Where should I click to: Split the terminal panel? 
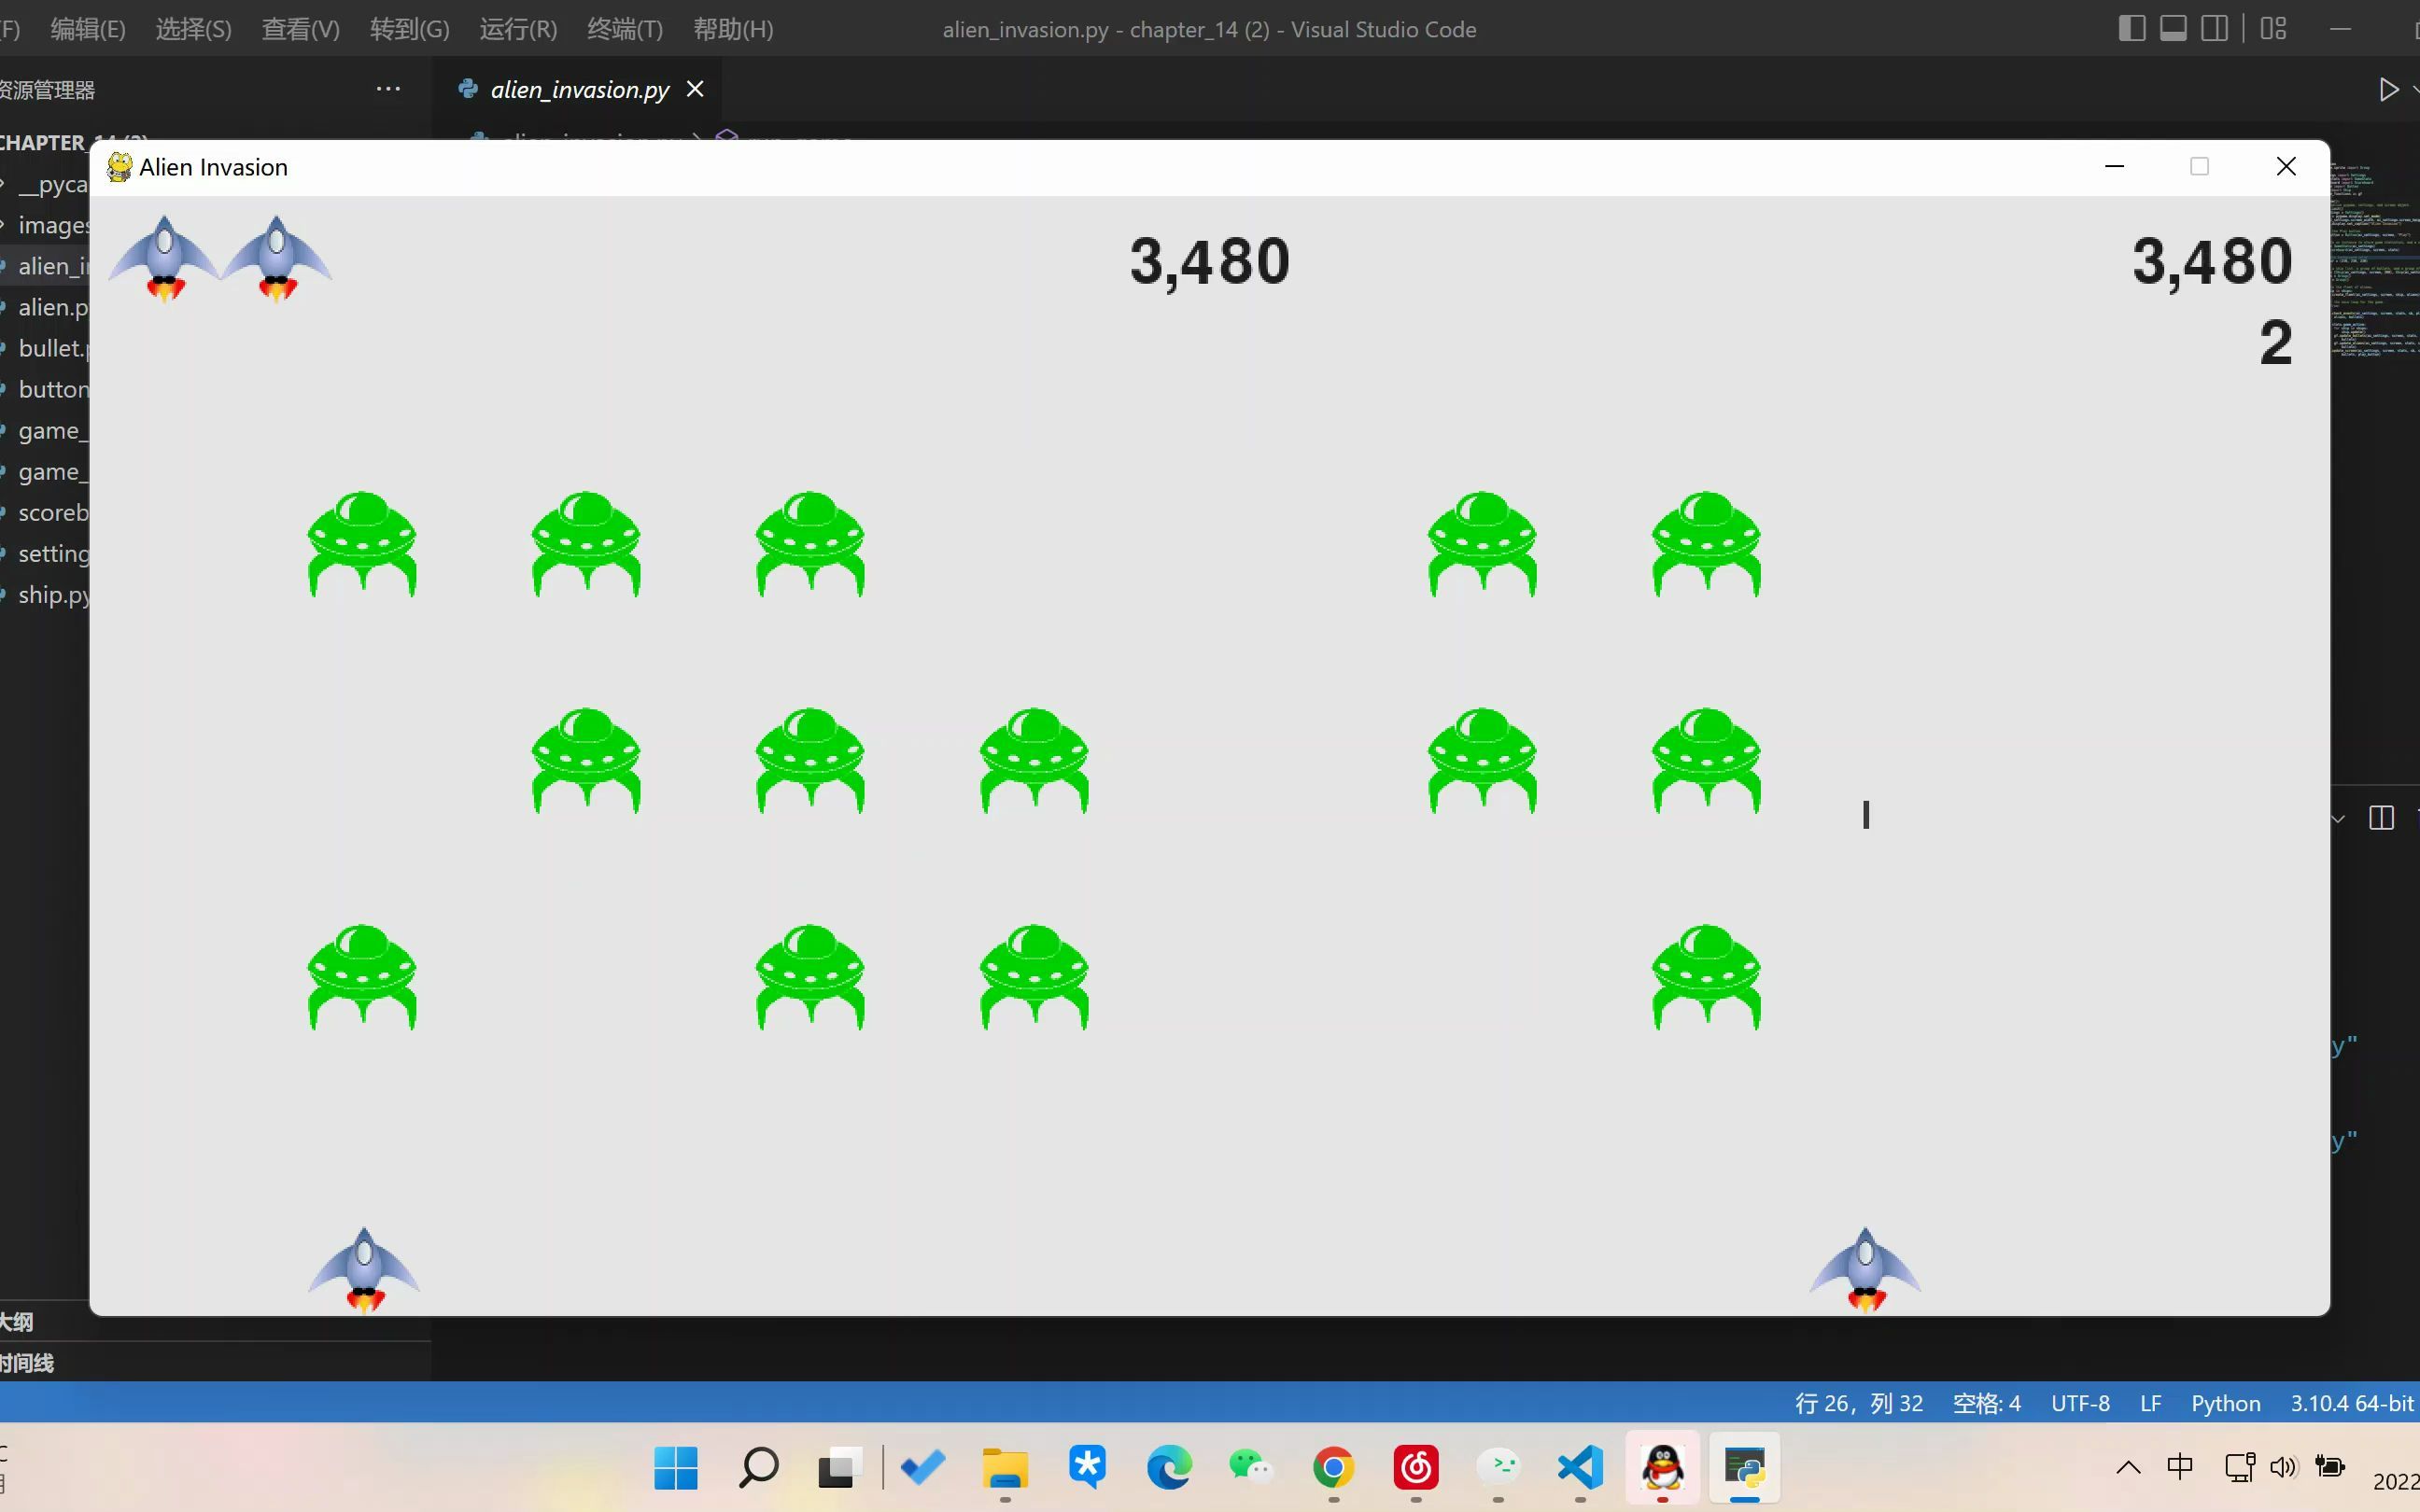(x=2381, y=819)
